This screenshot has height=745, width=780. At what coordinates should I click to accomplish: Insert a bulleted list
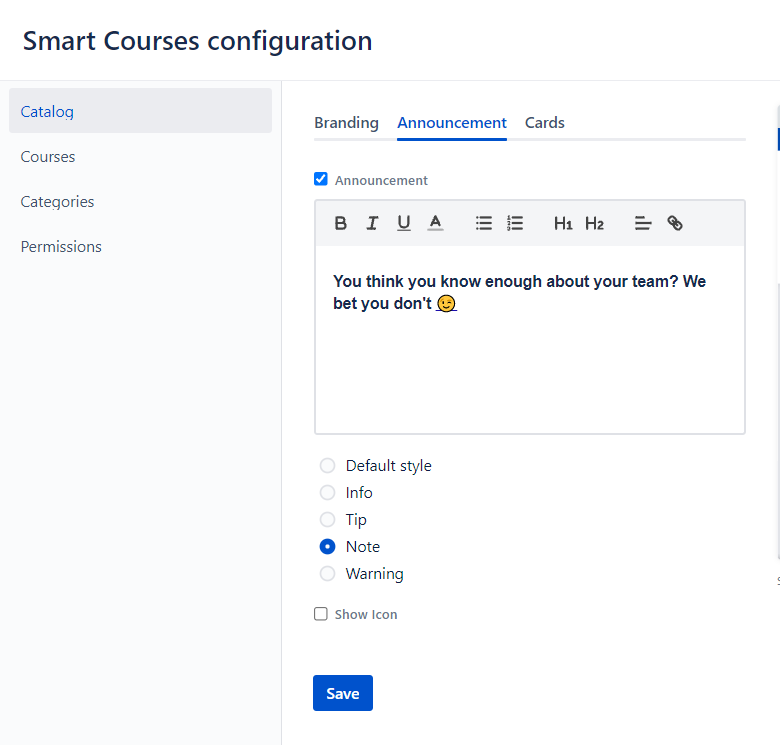point(484,223)
